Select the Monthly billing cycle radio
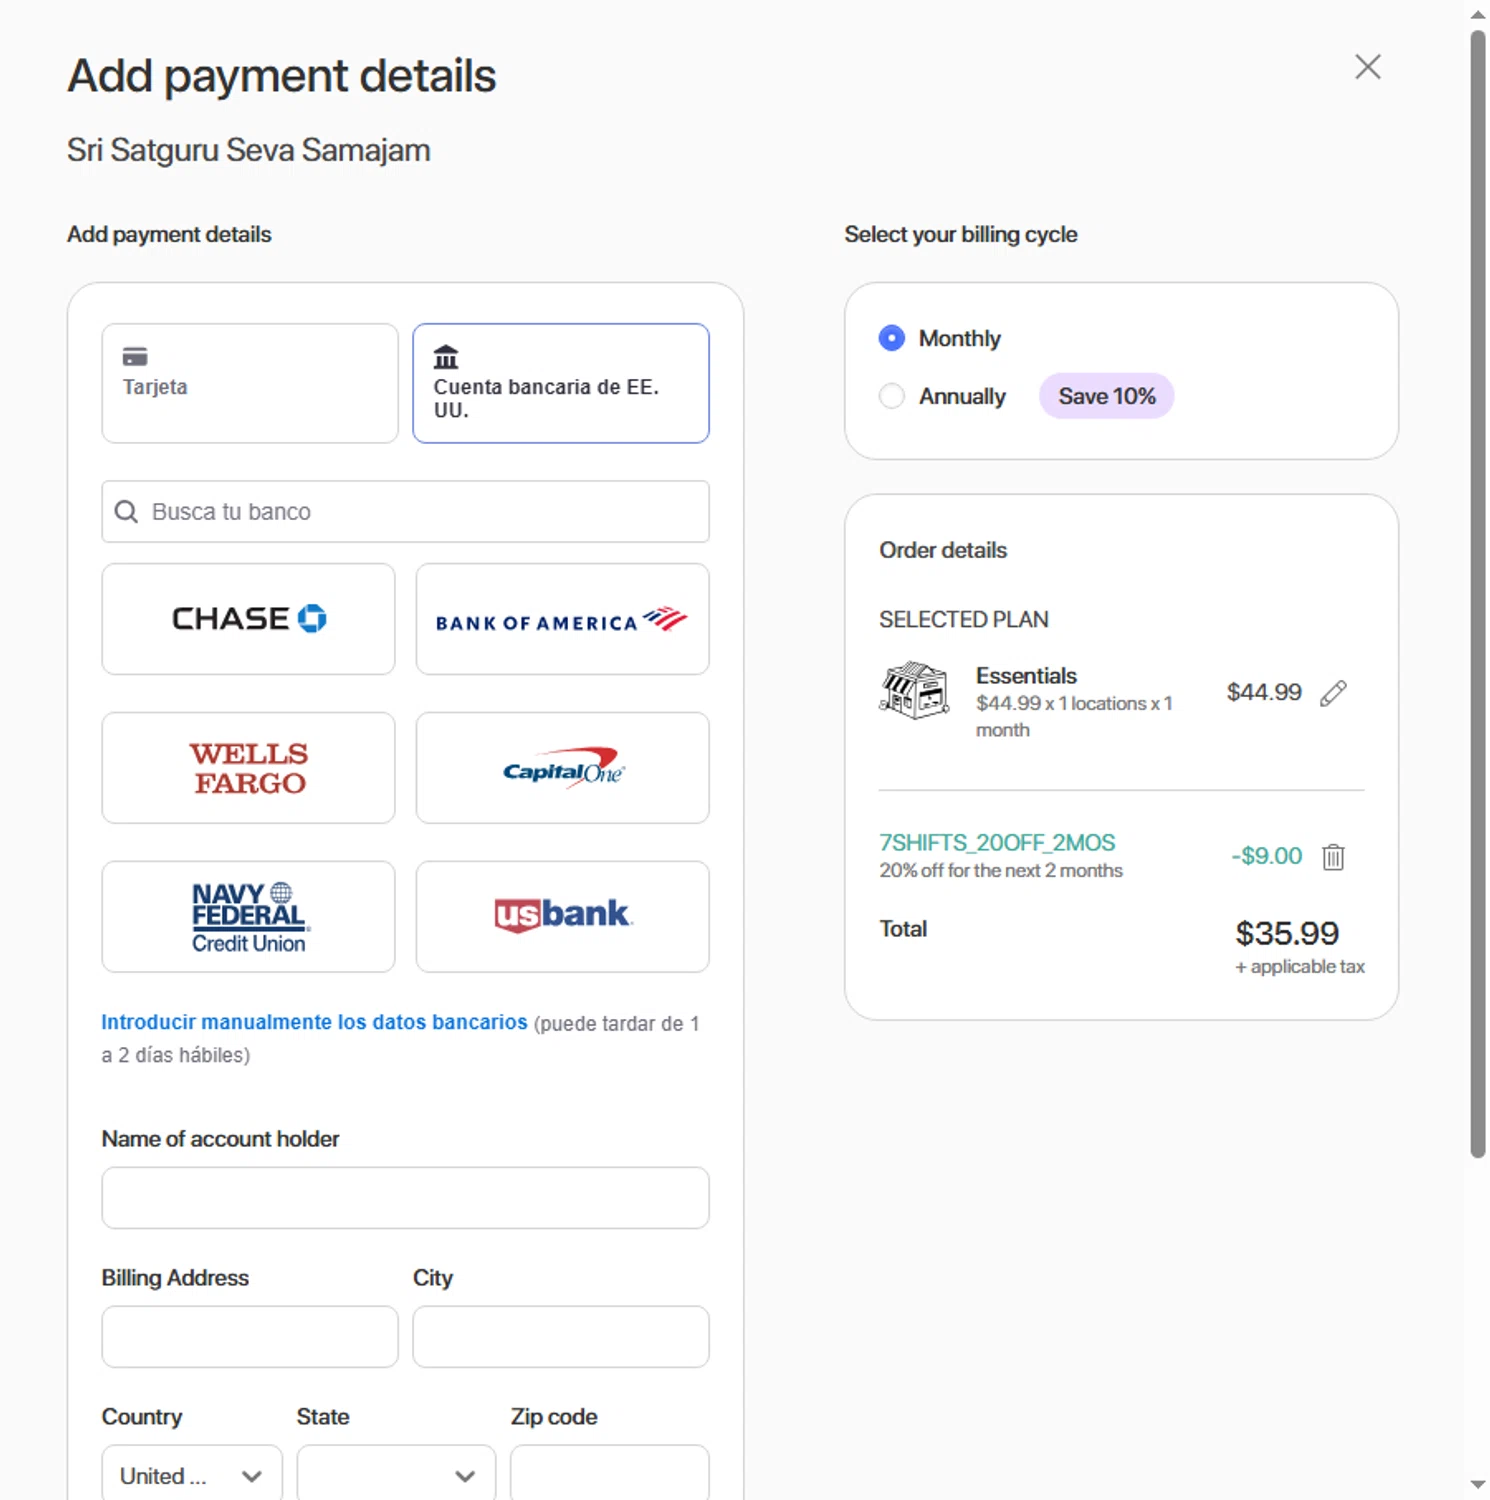1490x1500 pixels. pyautogui.click(x=892, y=338)
